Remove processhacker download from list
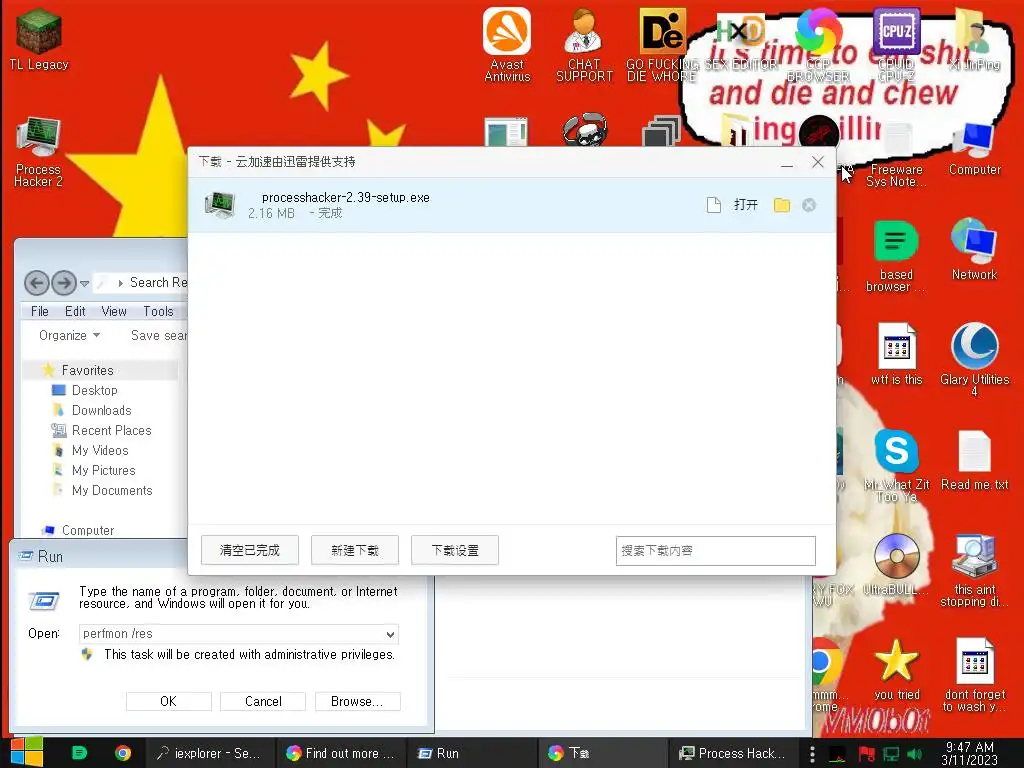 (x=809, y=205)
